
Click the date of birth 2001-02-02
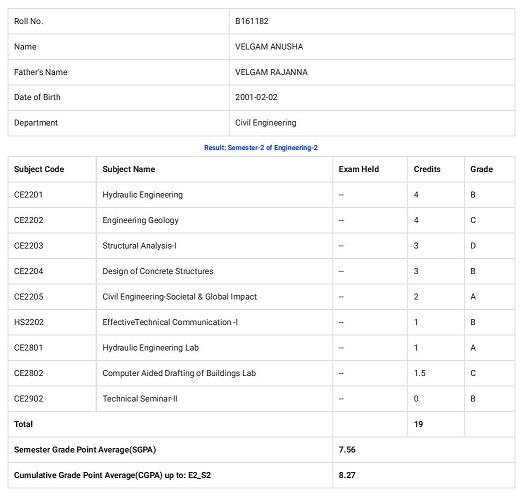256,97
